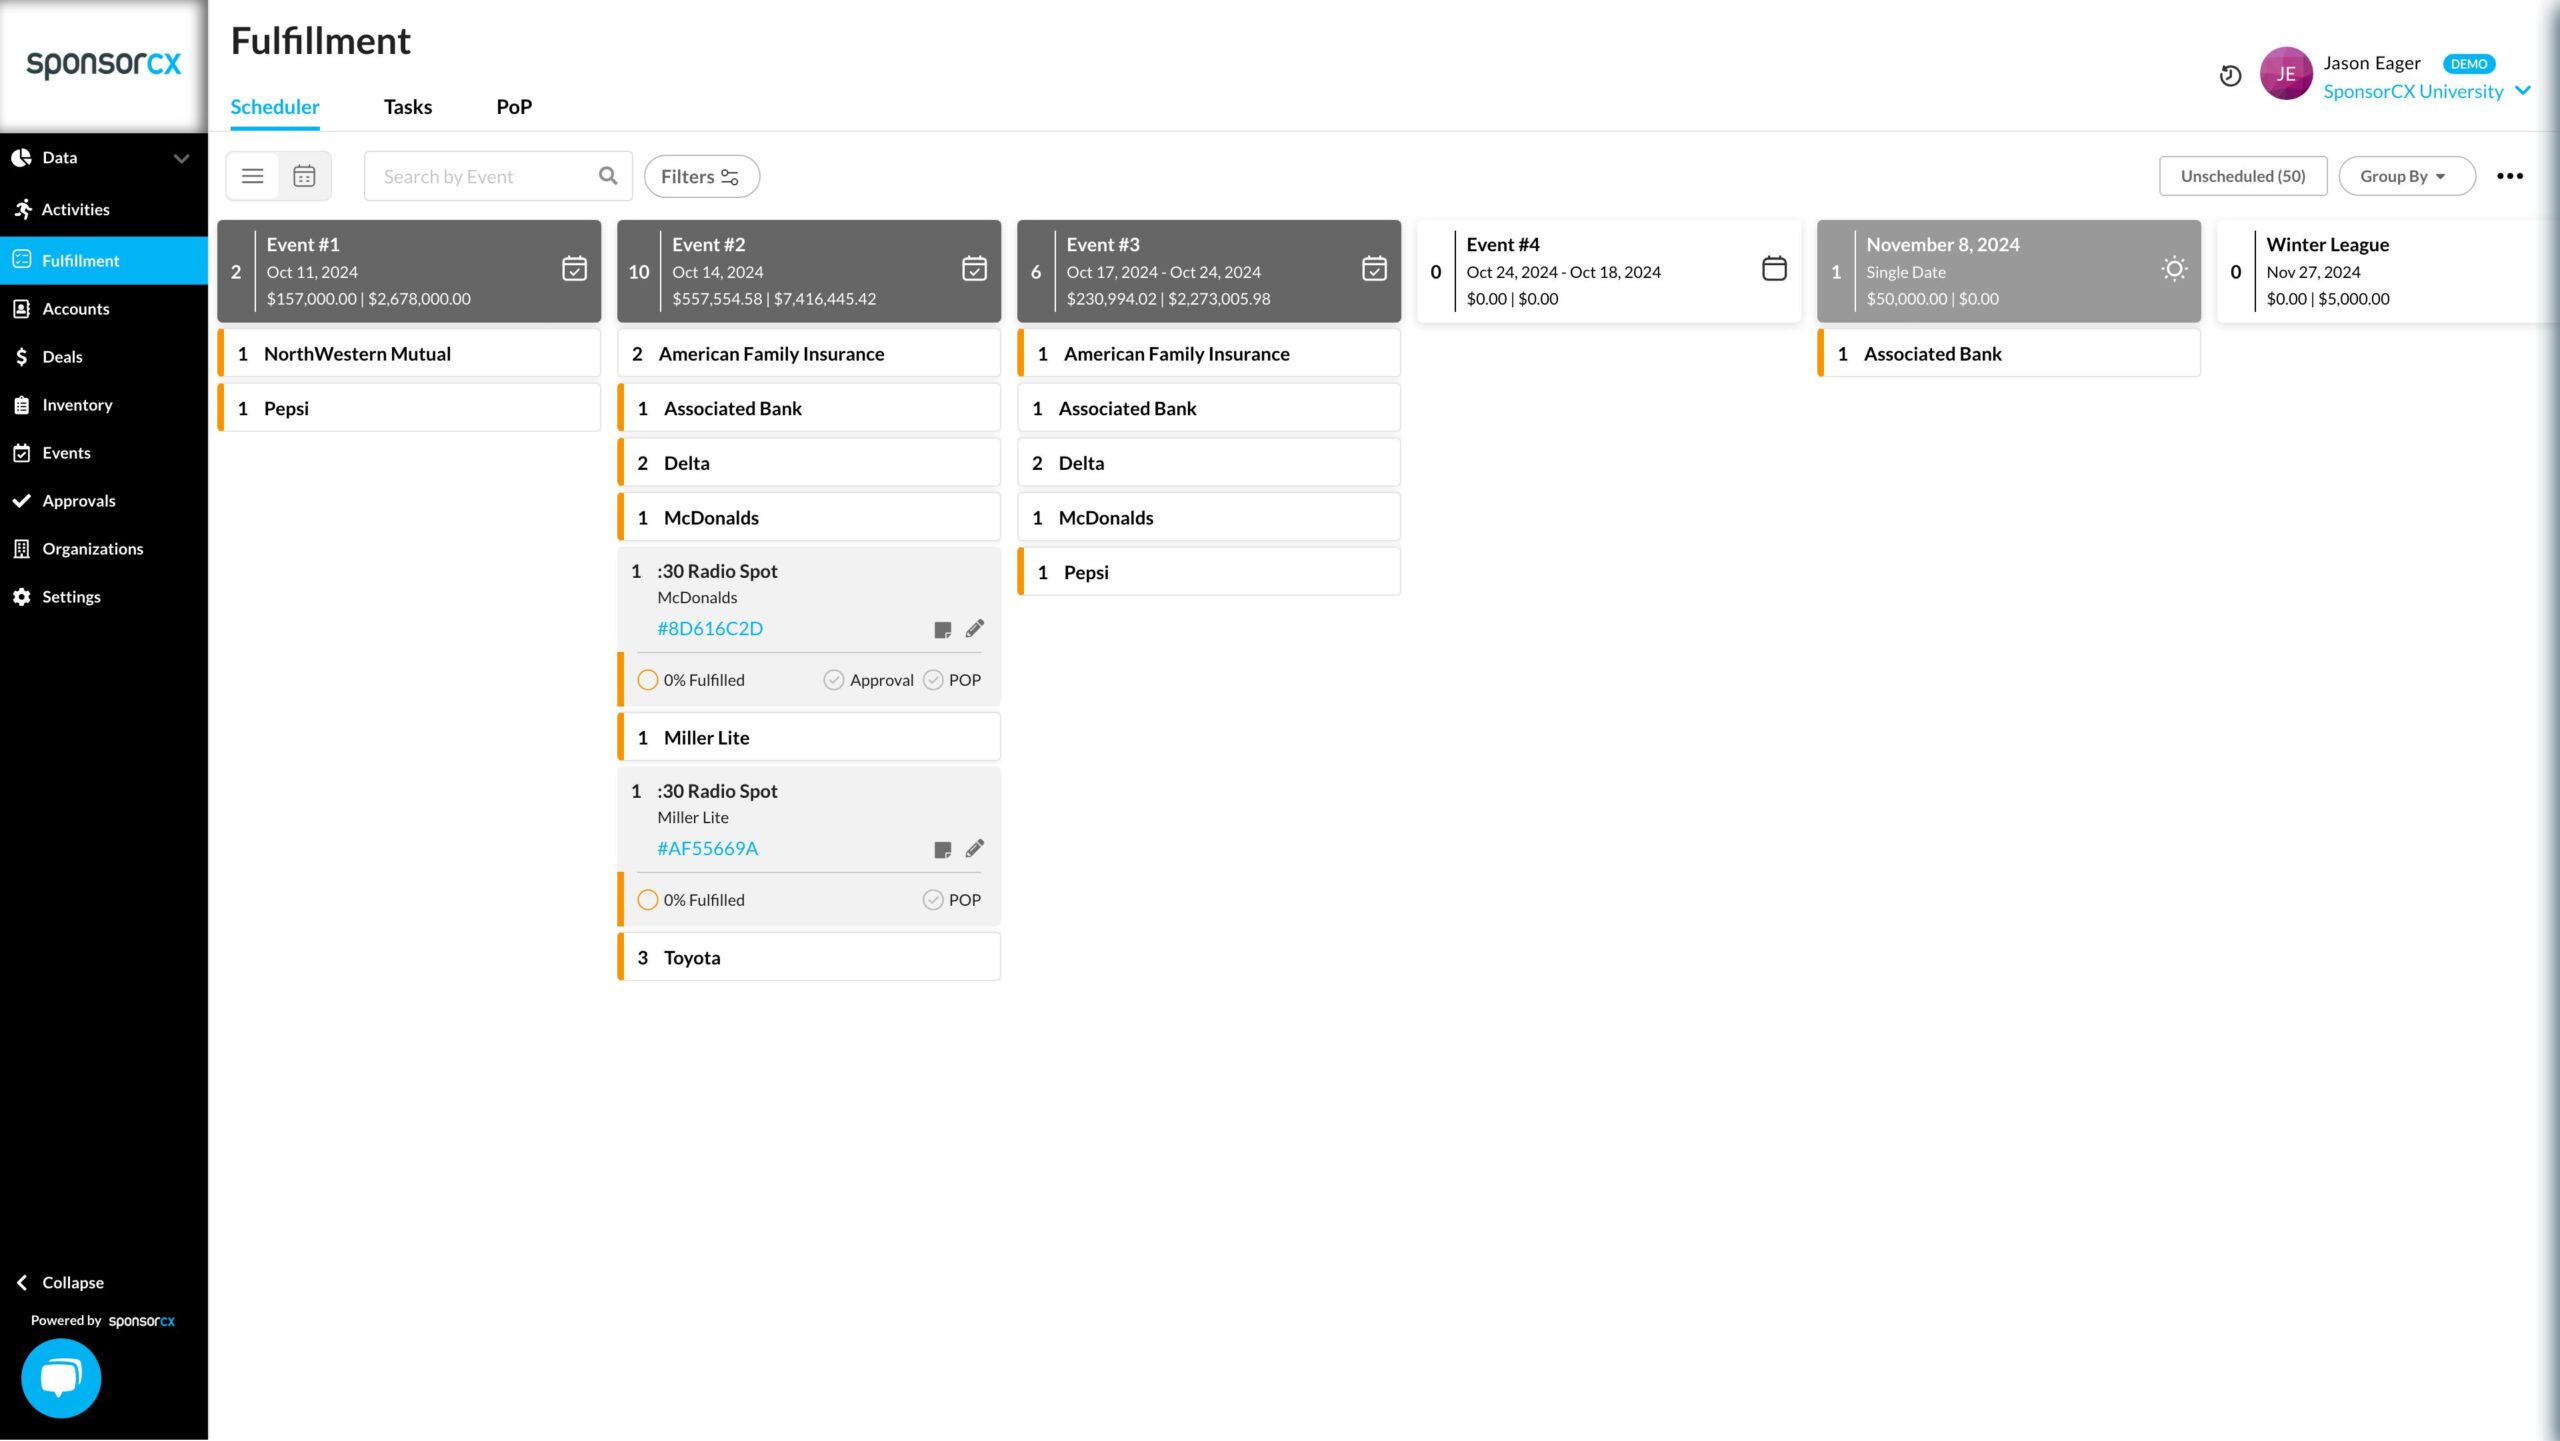Open the chat support bubble

click(61, 1378)
